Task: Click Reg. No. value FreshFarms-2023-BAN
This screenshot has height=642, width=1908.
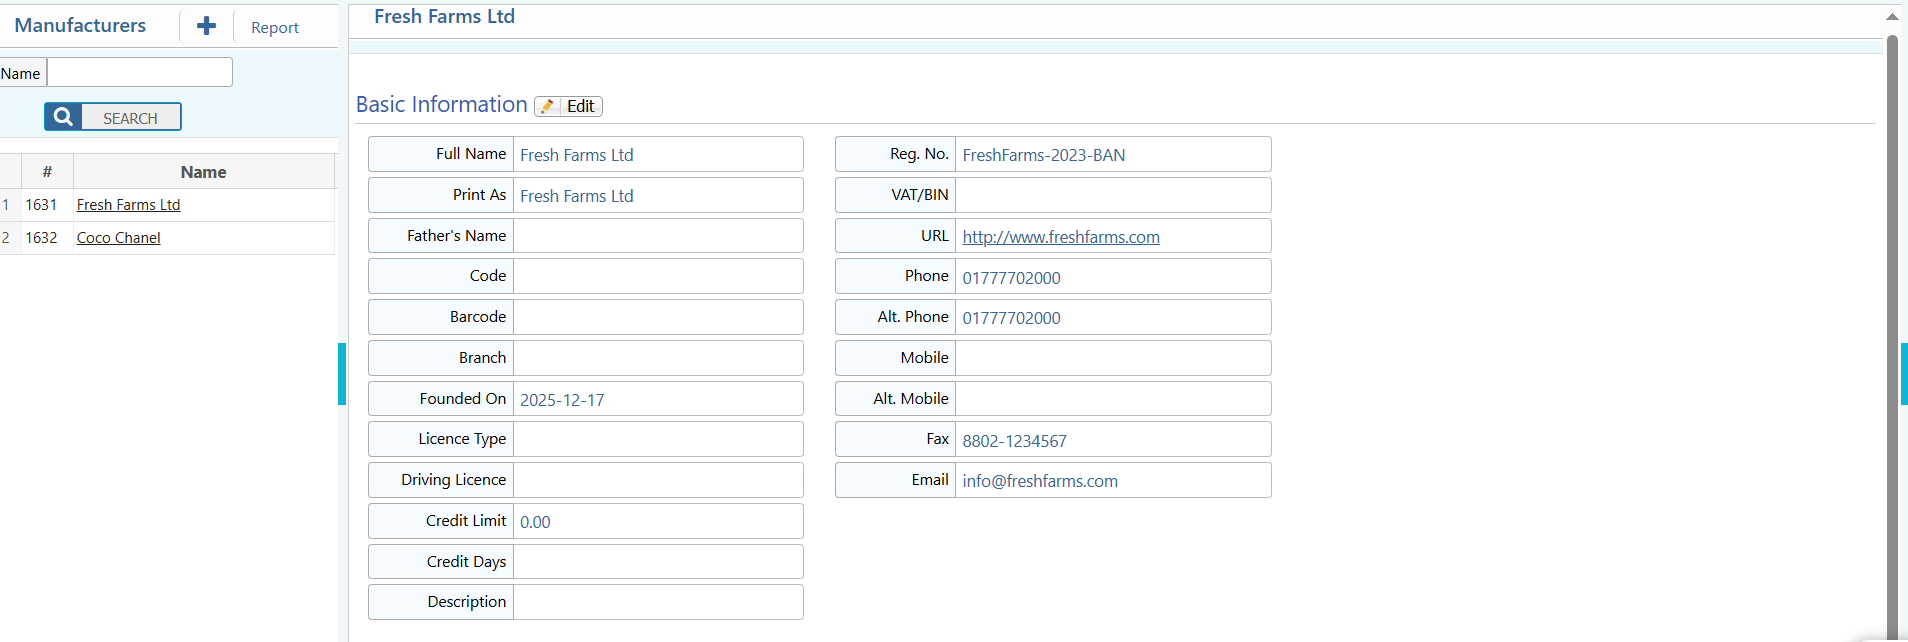Action: [x=1044, y=155]
